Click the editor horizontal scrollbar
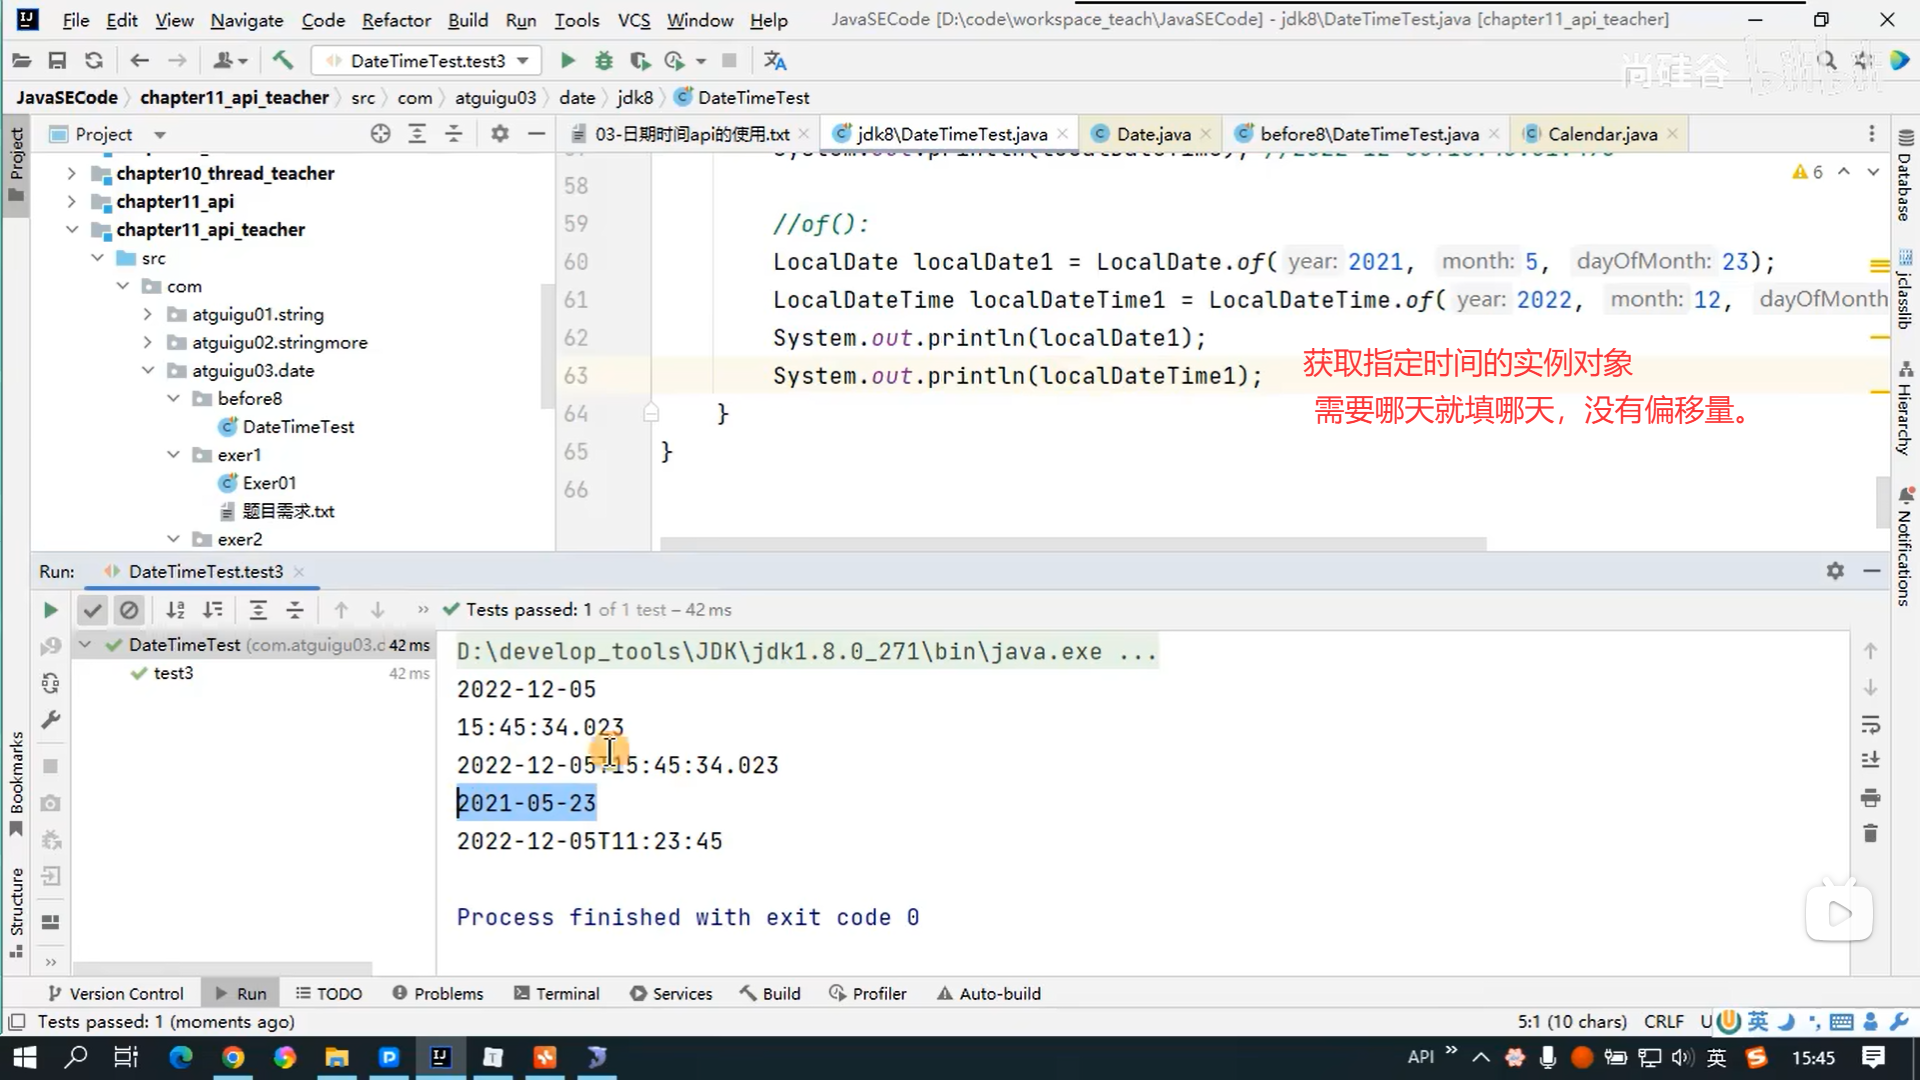 point(1072,544)
